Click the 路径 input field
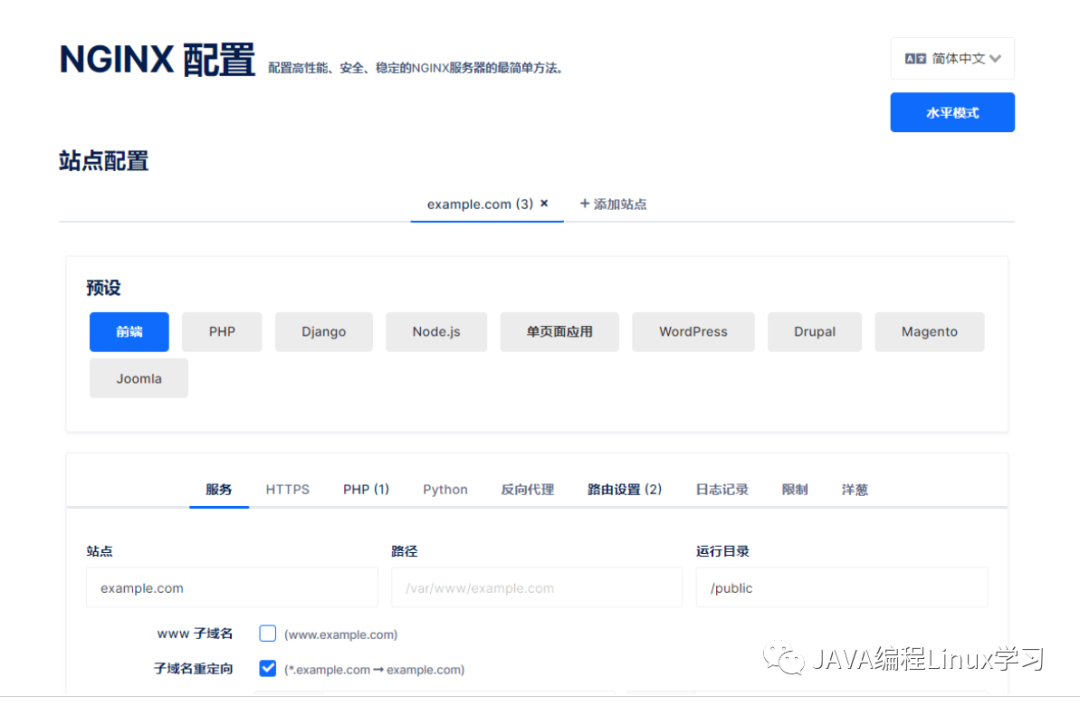The height and width of the screenshot is (706, 1080). click(537, 588)
